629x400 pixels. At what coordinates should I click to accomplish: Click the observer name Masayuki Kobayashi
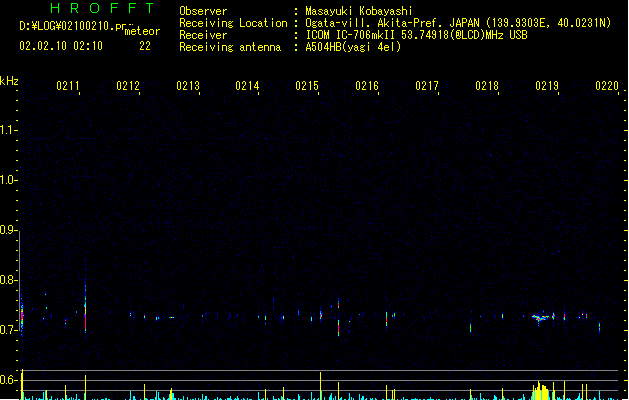click(359, 11)
